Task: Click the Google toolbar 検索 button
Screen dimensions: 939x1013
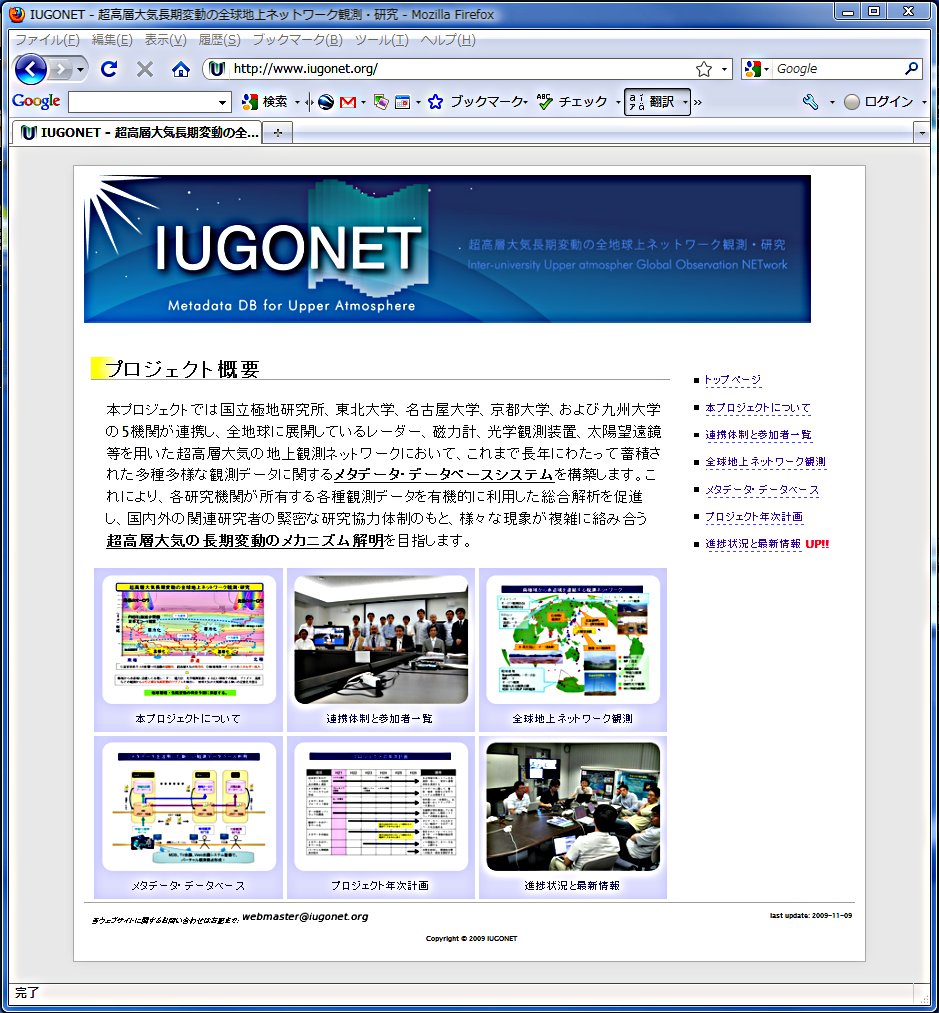Action: [265, 101]
